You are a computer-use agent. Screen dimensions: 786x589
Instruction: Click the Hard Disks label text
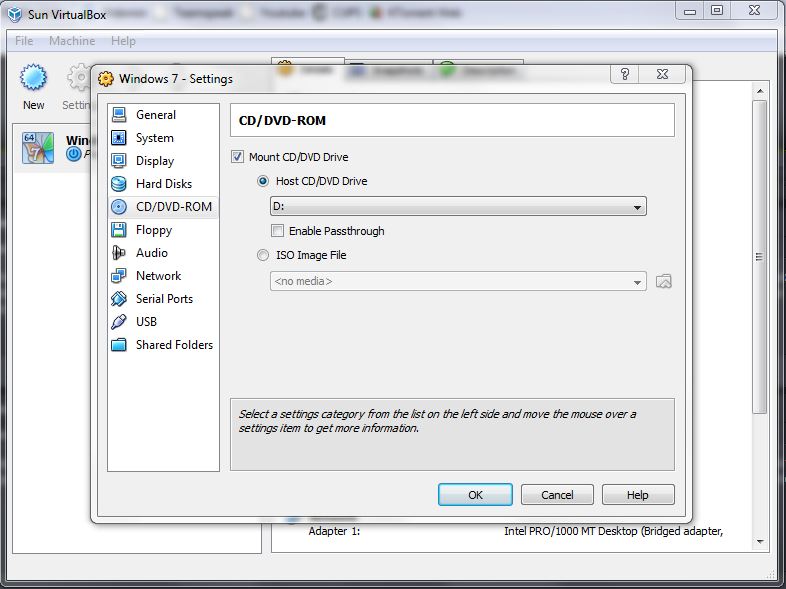(164, 184)
